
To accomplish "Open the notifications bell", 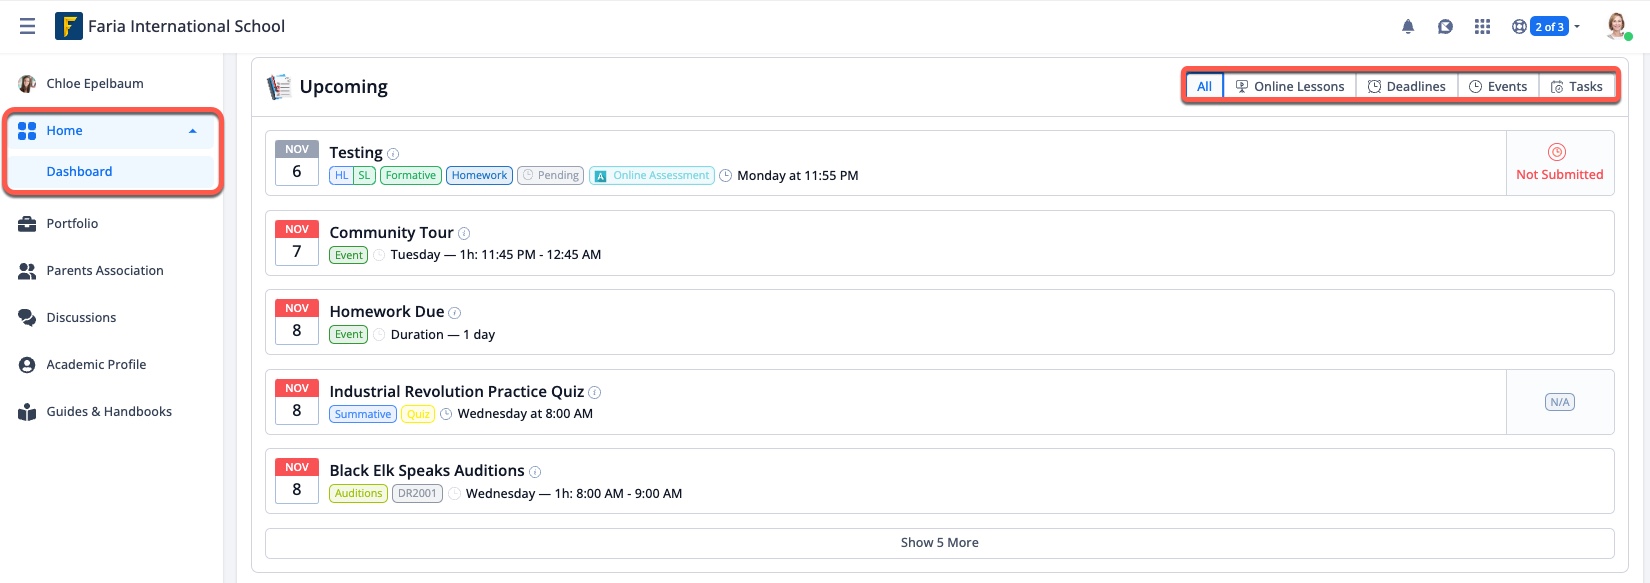I will point(1408,27).
